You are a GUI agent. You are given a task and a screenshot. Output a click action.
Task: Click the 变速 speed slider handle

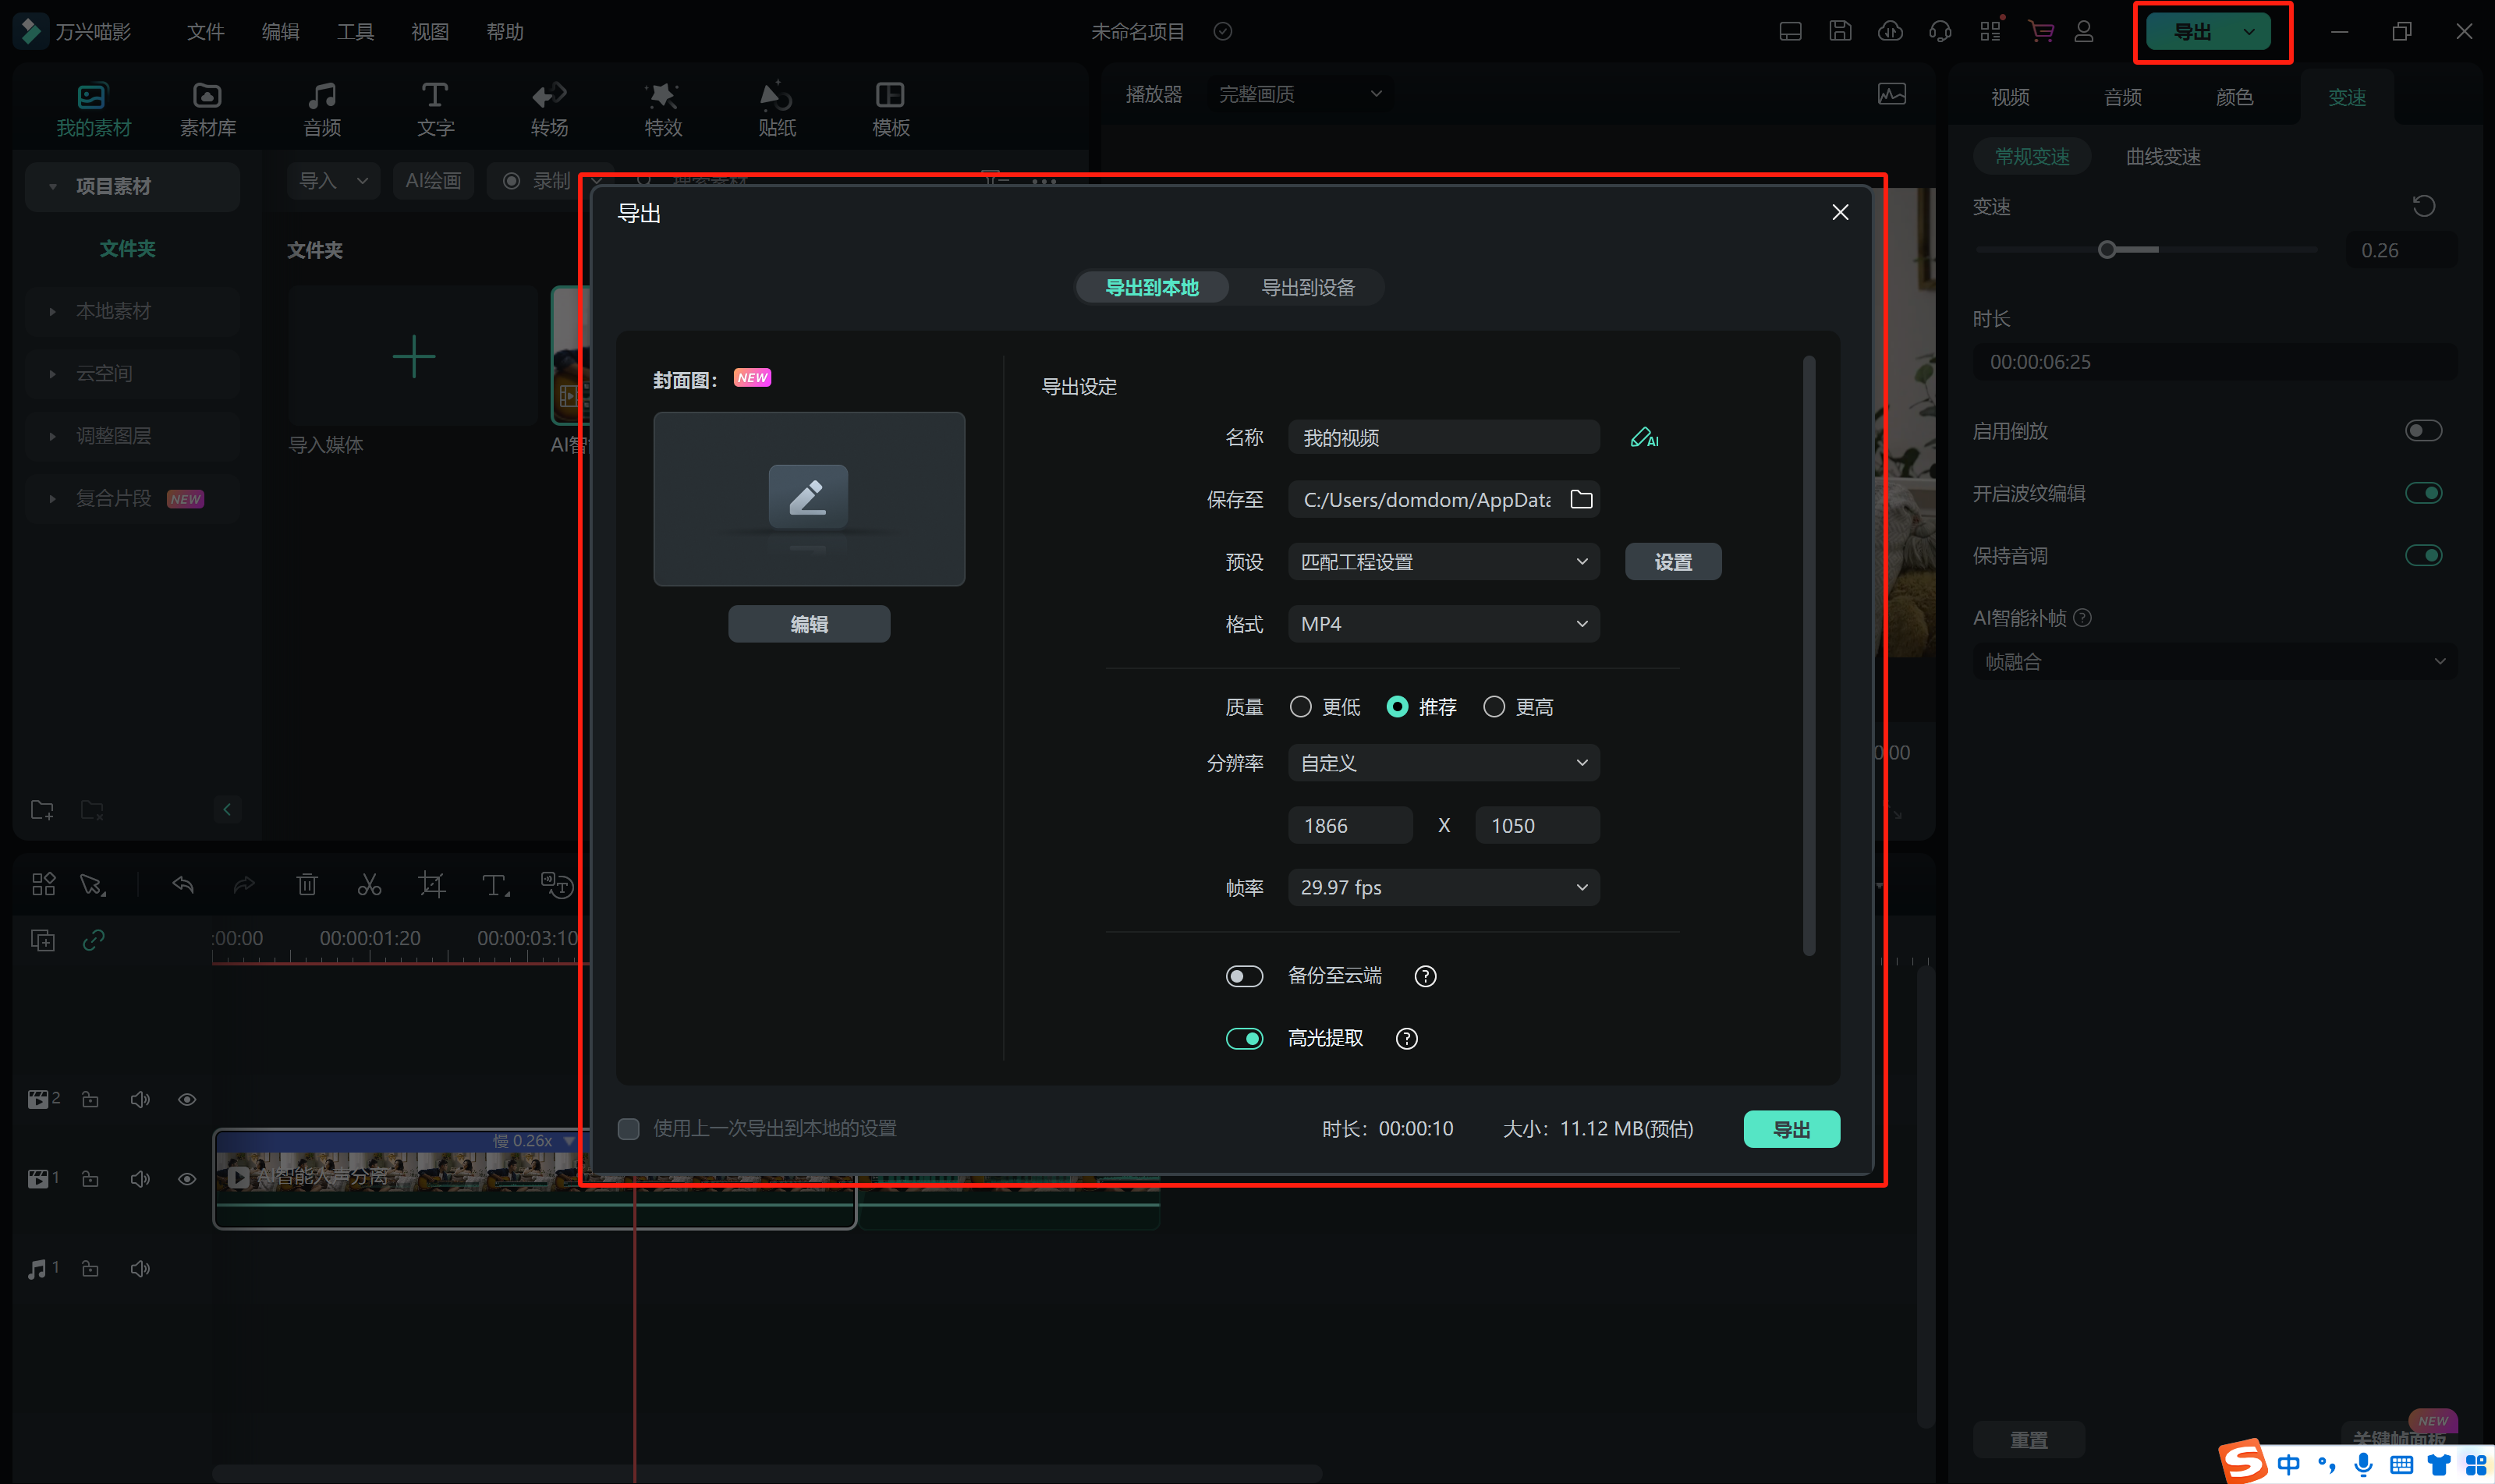(2107, 250)
